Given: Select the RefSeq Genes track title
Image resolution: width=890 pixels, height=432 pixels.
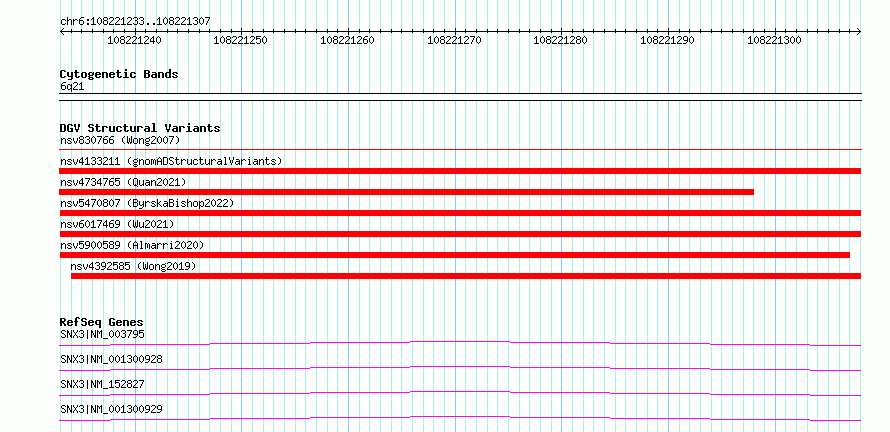Looking at the screenshot, I should pyautogui.click(x=101, y=322).
